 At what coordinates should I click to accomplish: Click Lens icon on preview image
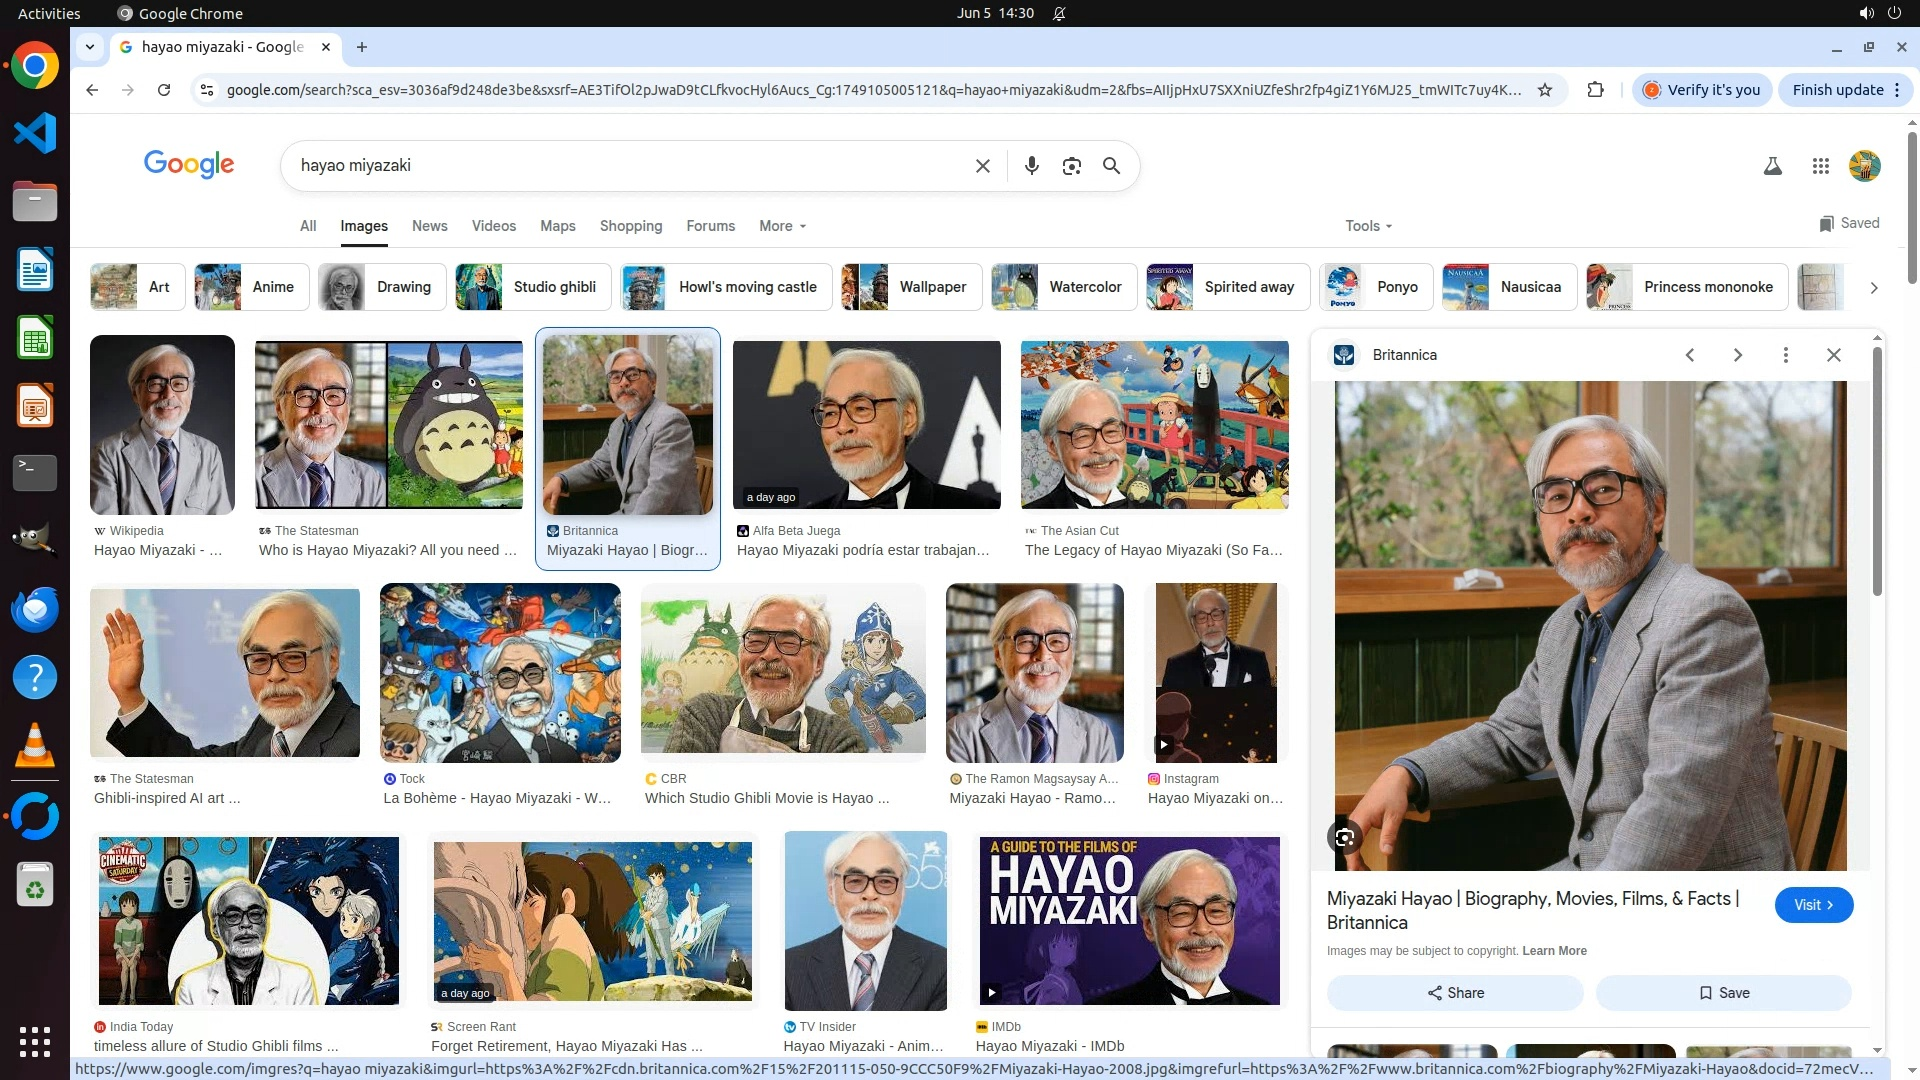(1345, 837)
